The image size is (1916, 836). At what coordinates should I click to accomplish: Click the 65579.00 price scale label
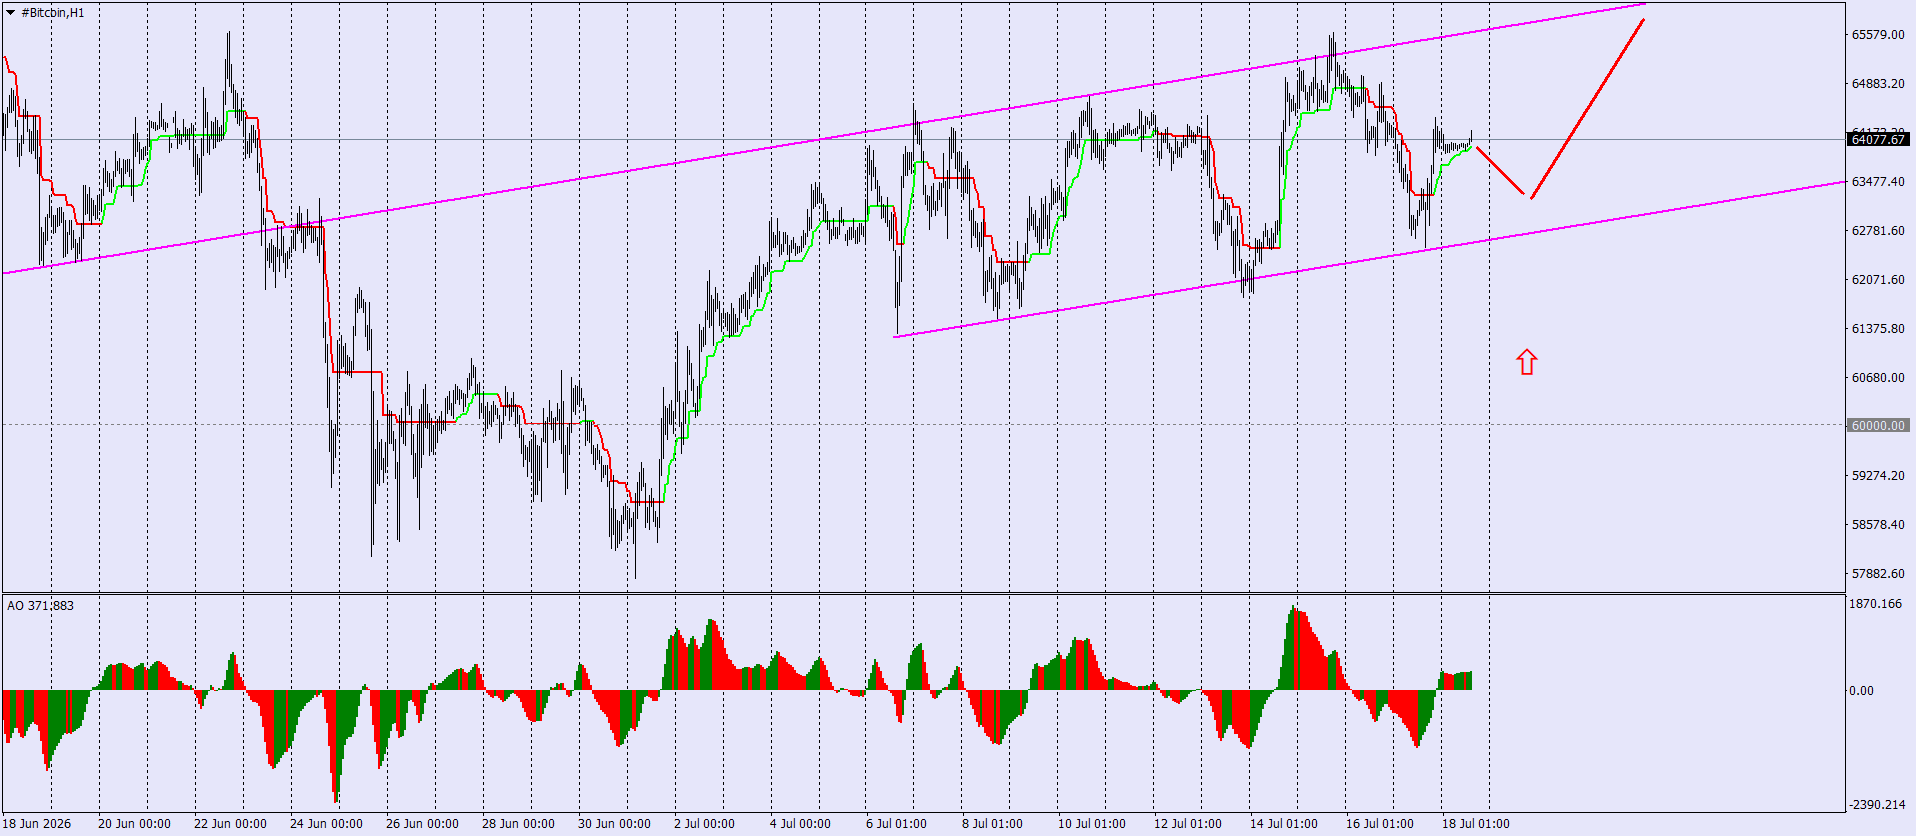(1878, 35)
